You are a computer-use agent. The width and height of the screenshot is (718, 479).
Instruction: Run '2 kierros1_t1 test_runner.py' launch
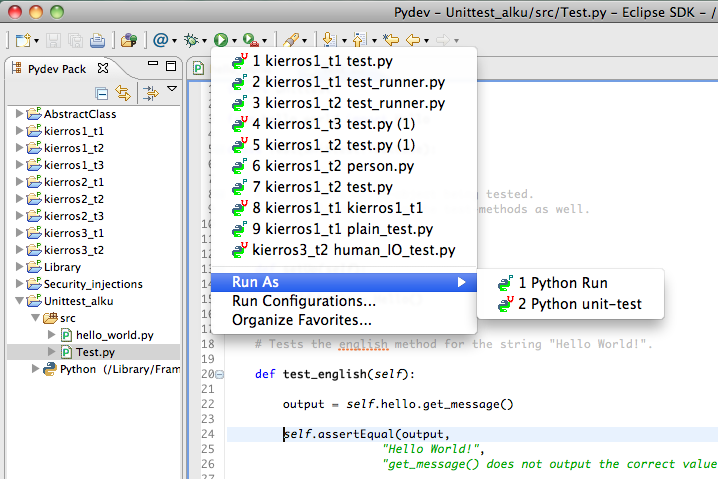(x=343, y=82)
